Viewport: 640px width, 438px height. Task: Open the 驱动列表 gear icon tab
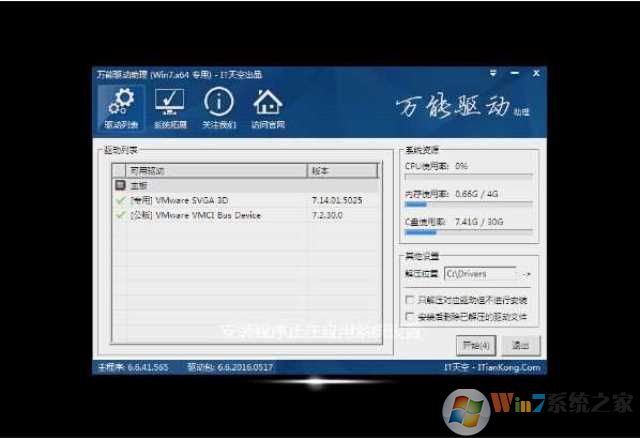click(x=121, y=108)
